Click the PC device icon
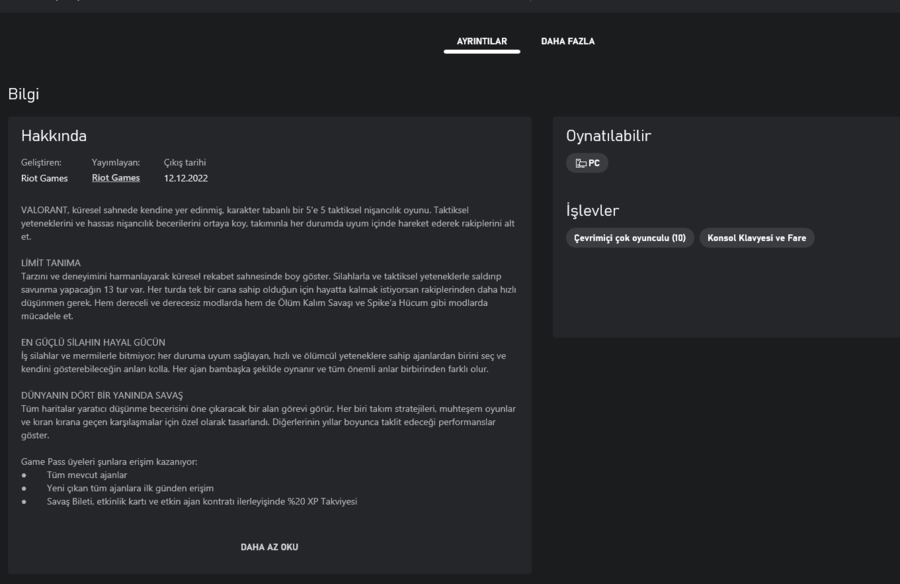Image resolution: width=900 pixels, height=584 pixels. click(x=581, y=164)
